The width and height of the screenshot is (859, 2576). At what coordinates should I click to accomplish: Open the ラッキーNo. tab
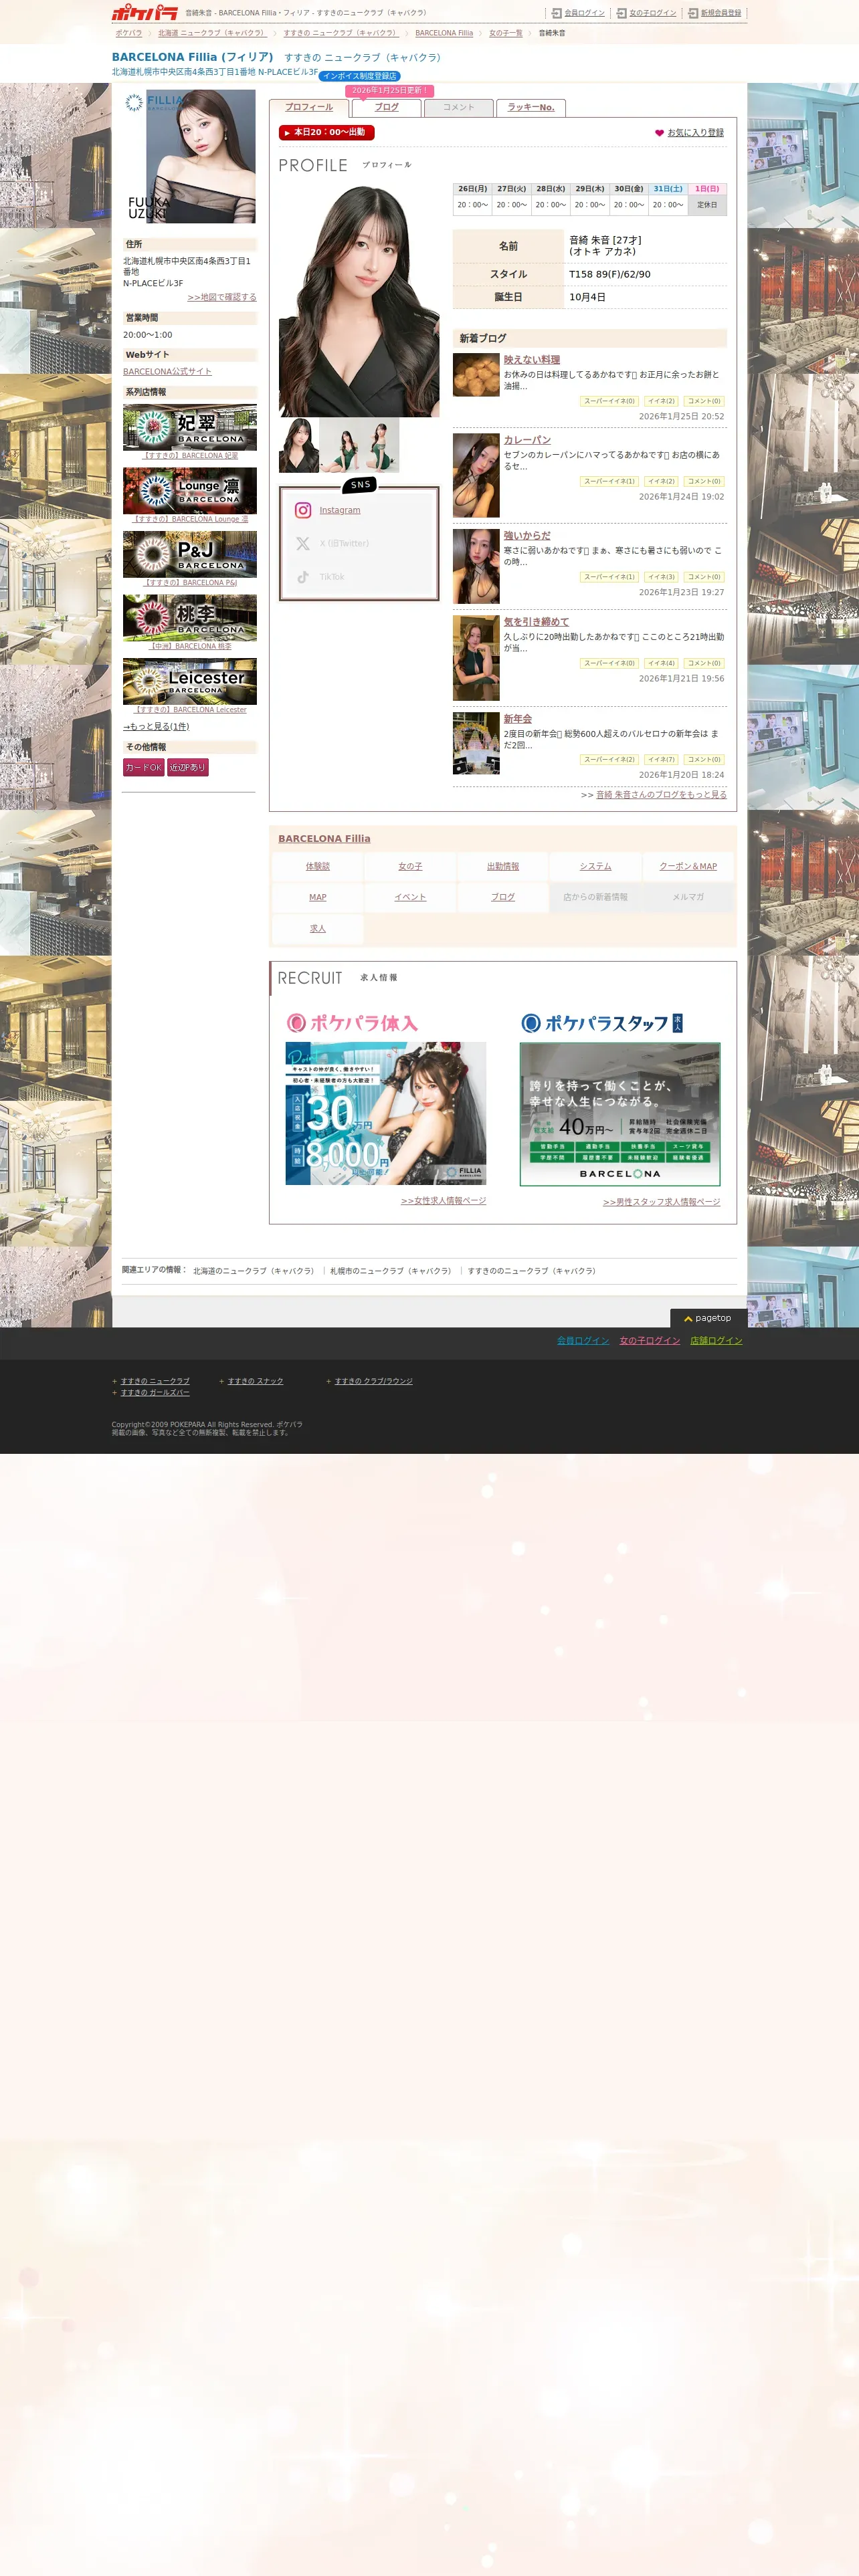coord(531,108)
